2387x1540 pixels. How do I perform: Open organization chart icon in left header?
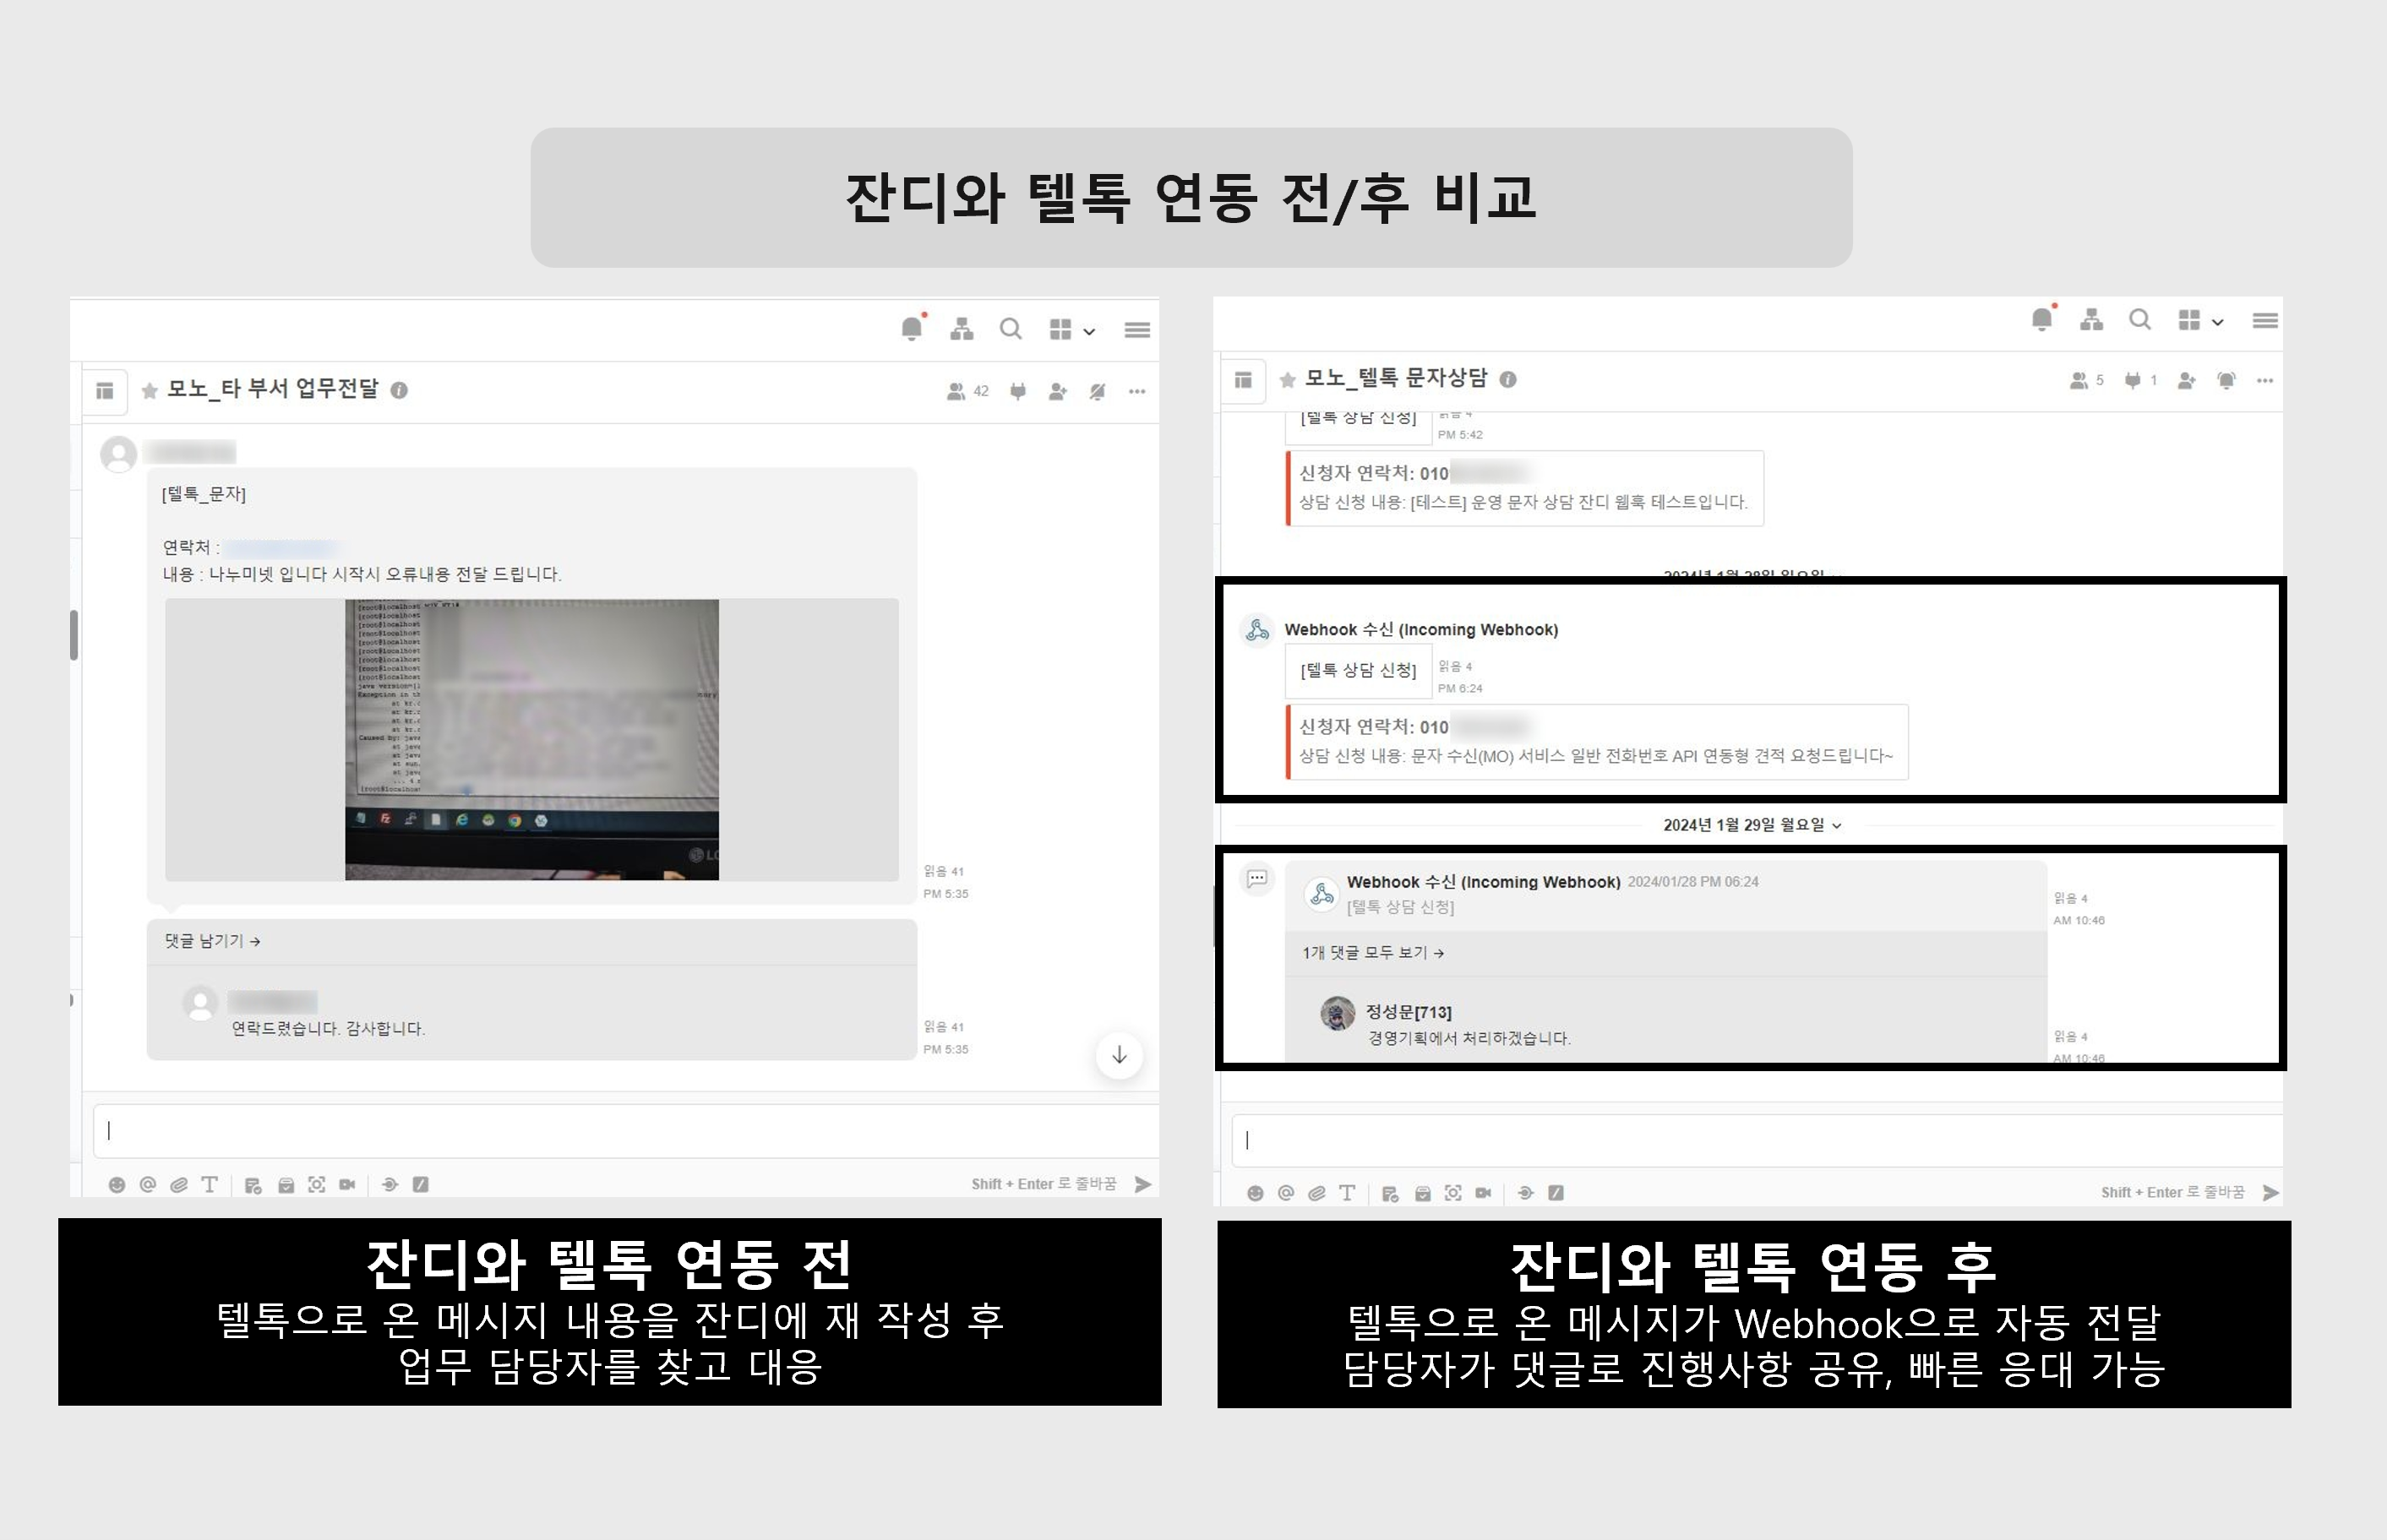click(962, 328)
